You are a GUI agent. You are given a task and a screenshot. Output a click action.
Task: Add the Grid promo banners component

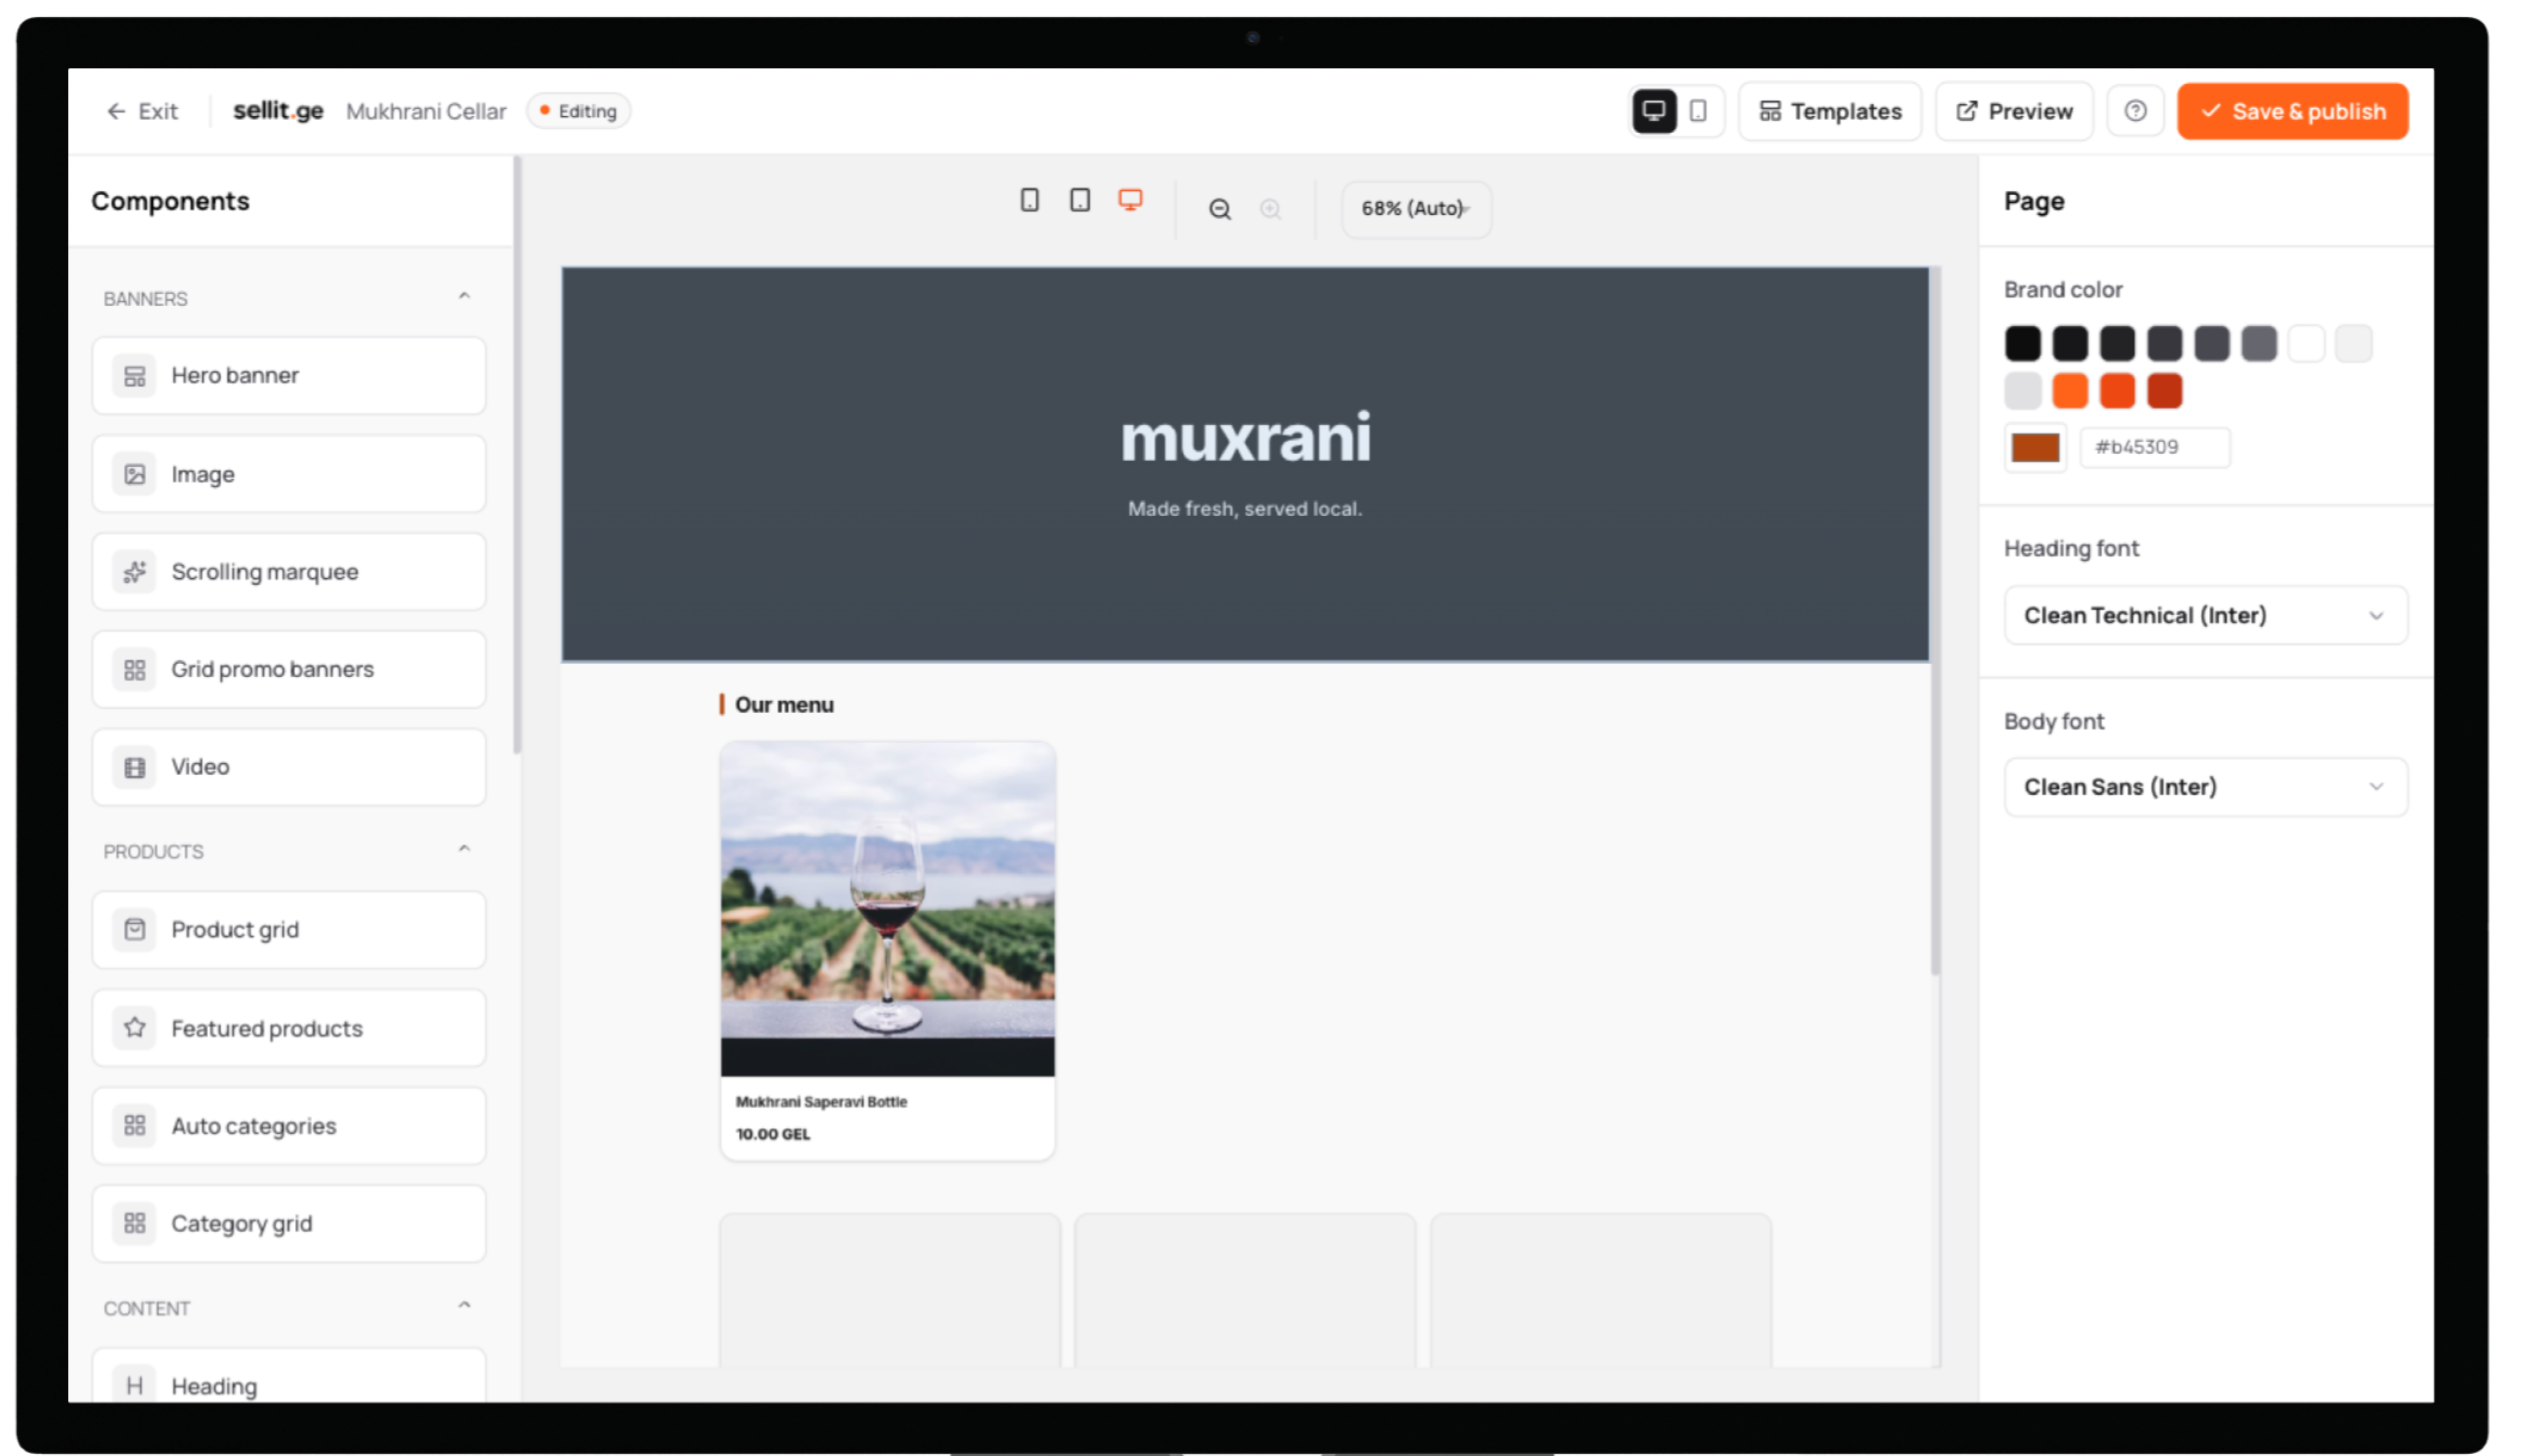289,670
